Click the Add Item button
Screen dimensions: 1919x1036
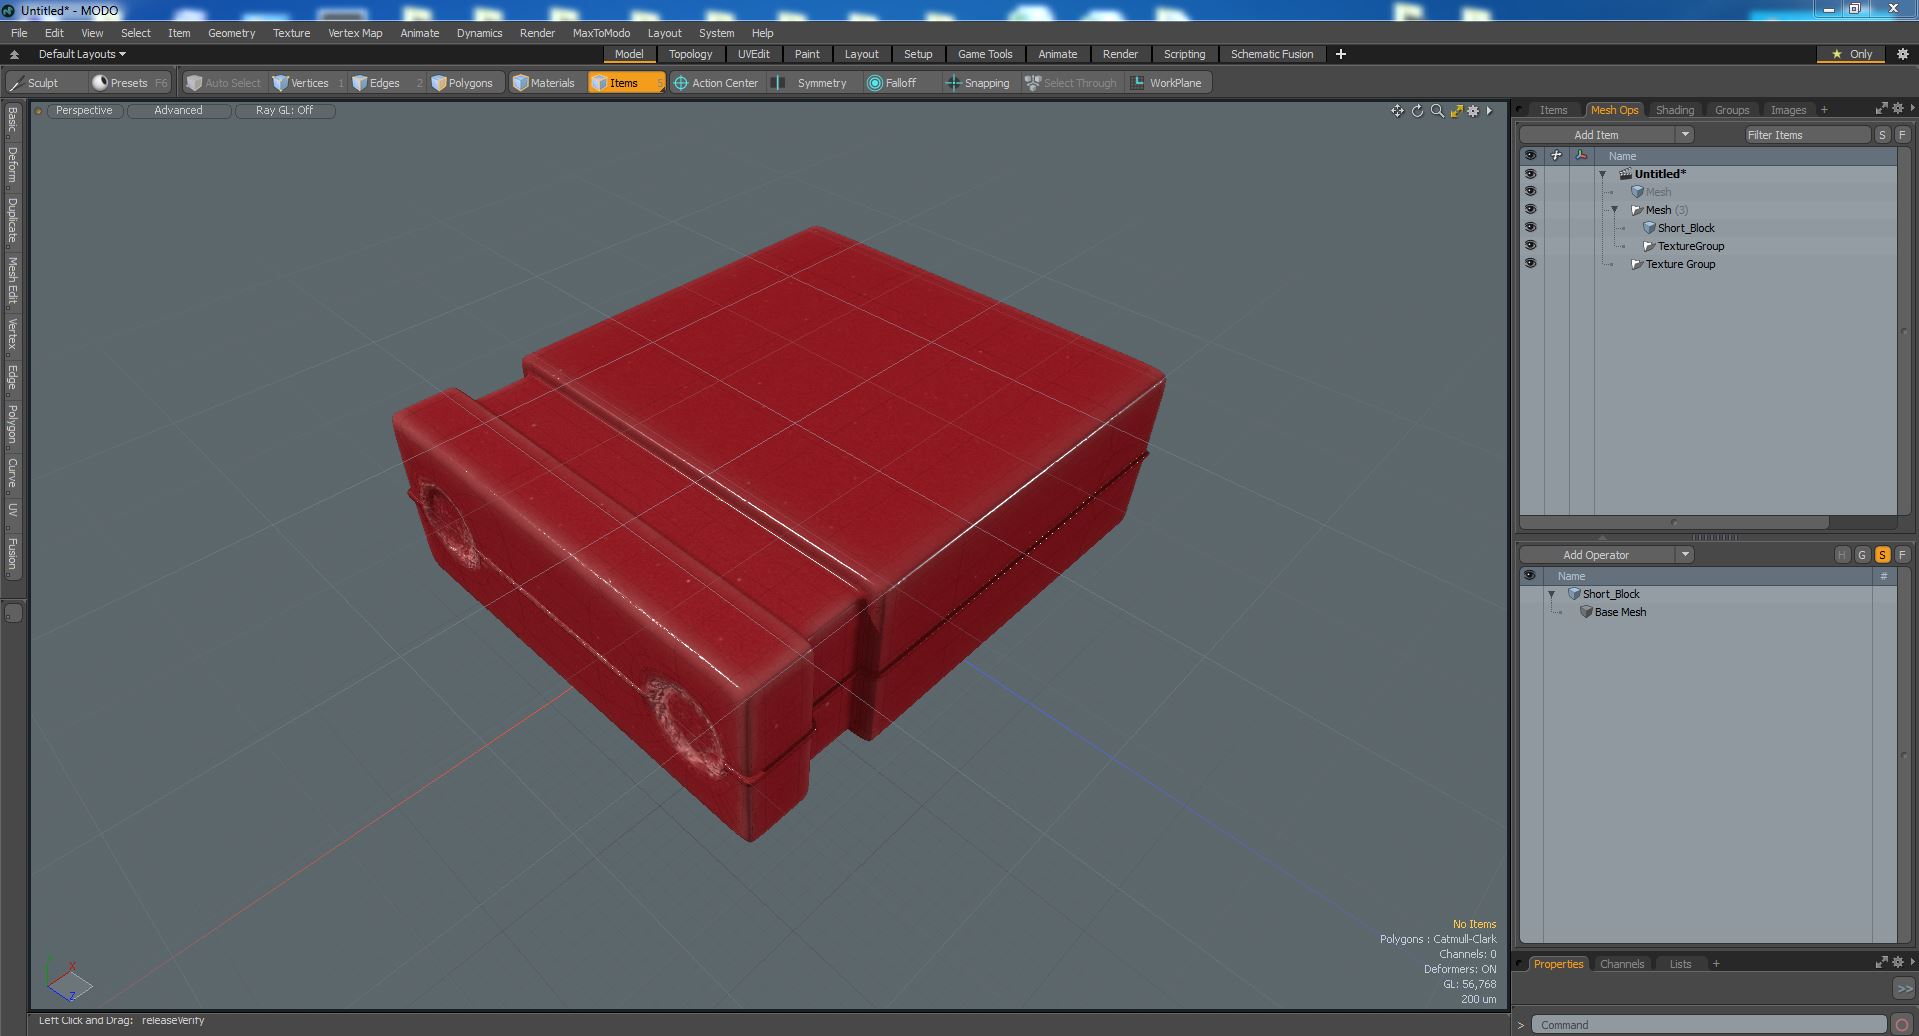pos(1596,135)
